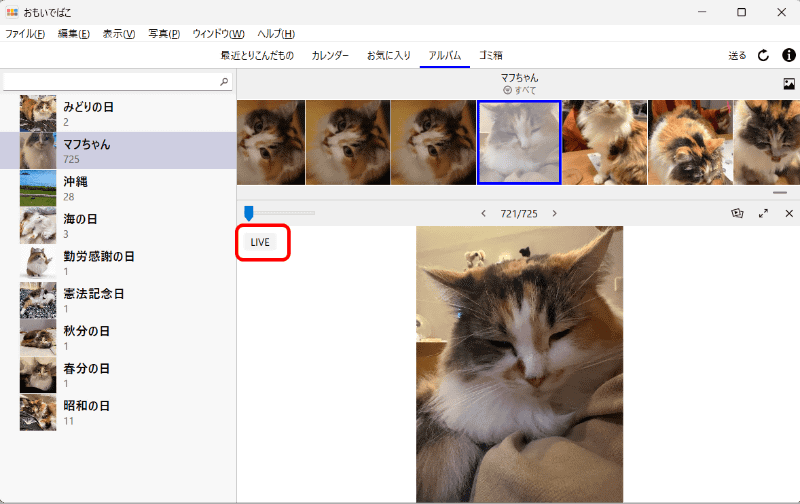Go to the next photo with the arrow
This screenshot has height=504, width=800.
(555, 213)
